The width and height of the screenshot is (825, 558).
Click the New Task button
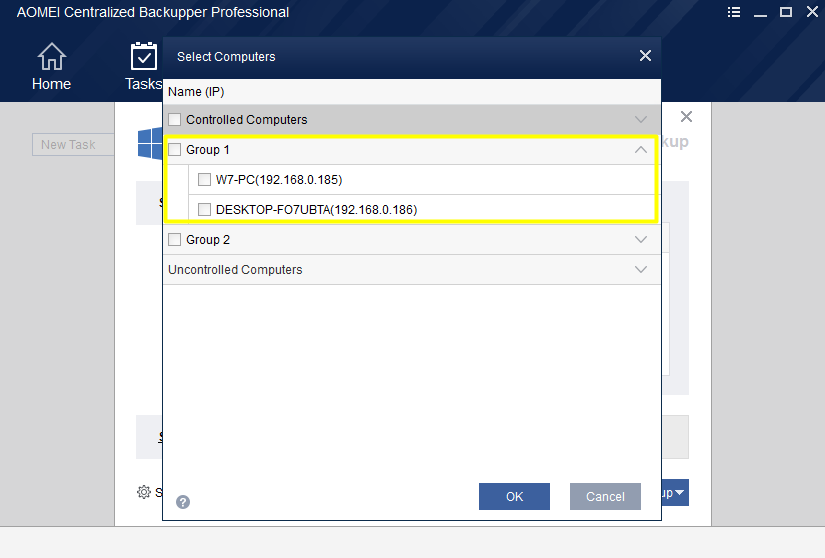(73, 145)
